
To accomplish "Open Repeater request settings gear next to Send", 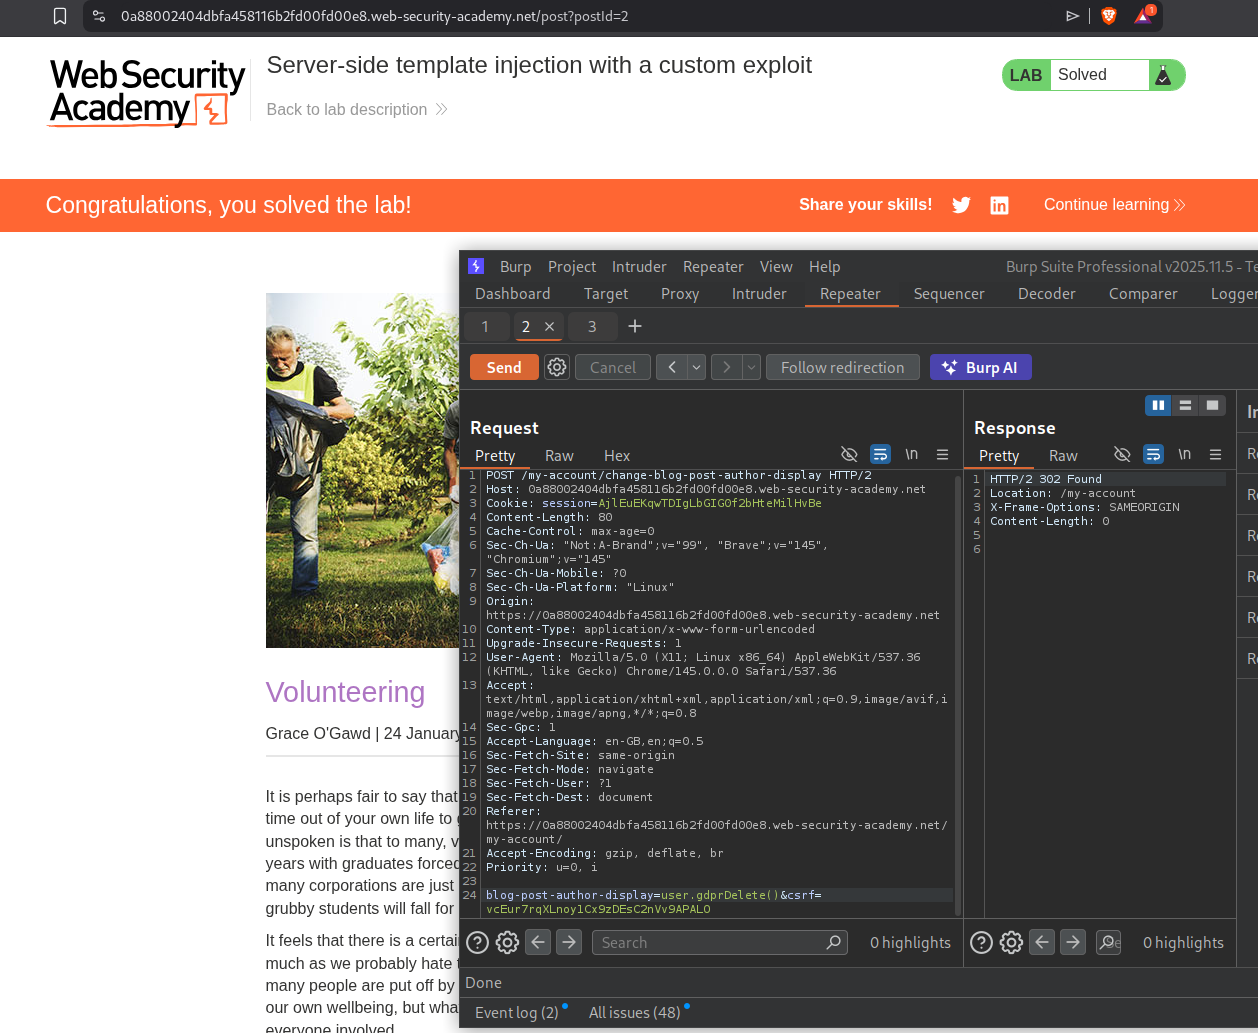I will [557, 367].
